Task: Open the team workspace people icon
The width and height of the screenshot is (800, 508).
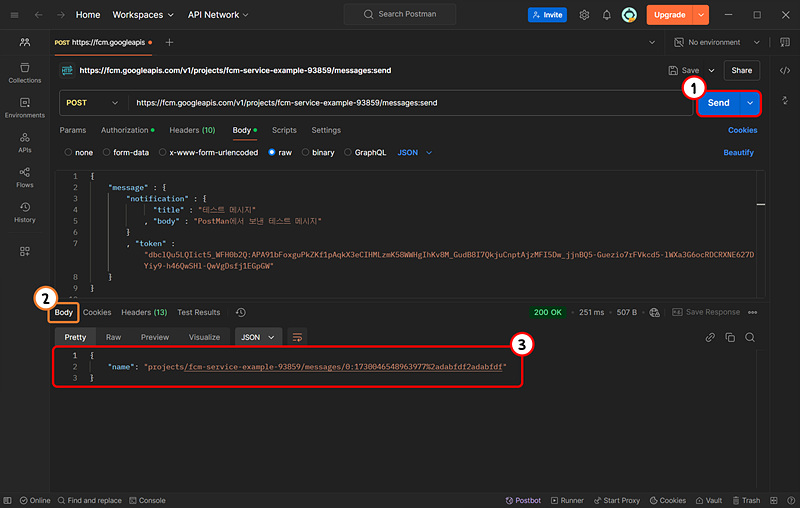Action: [24, 42]
